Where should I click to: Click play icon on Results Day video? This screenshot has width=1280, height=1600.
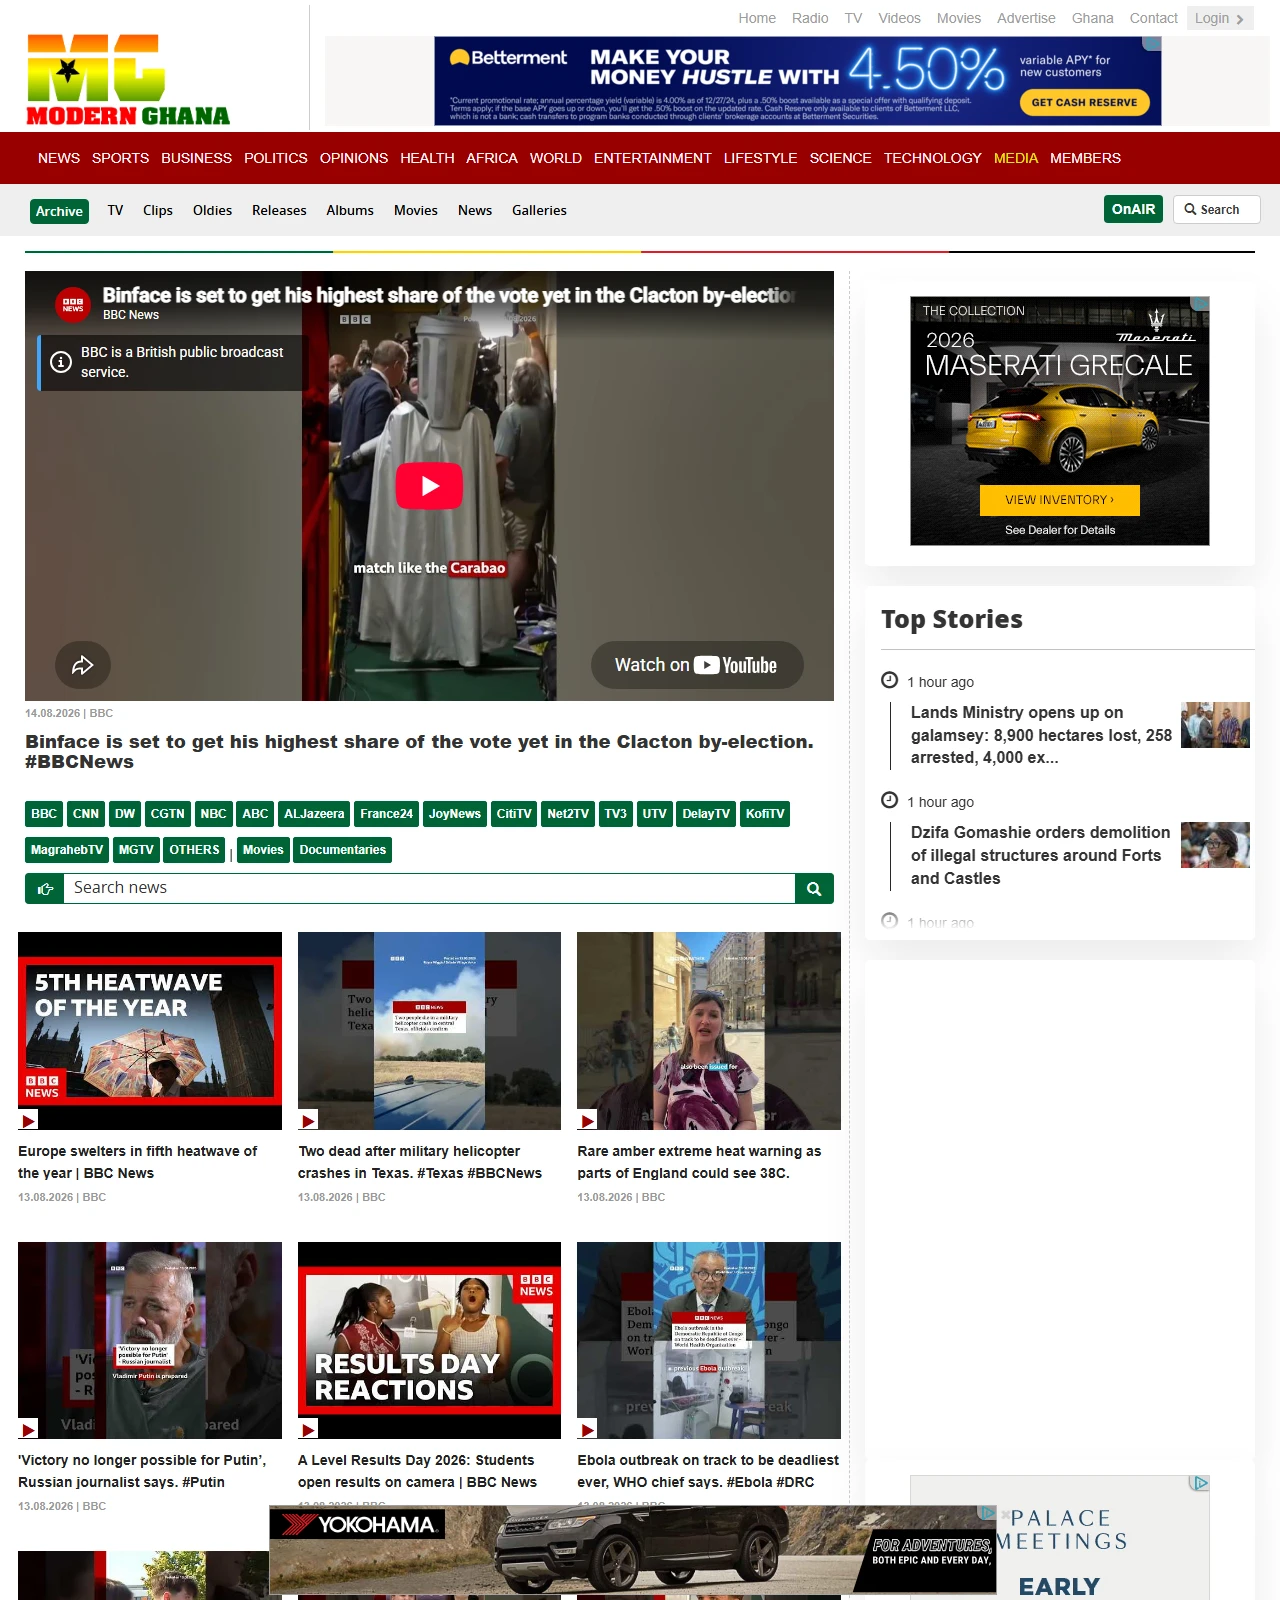(x=308, y=1430)
